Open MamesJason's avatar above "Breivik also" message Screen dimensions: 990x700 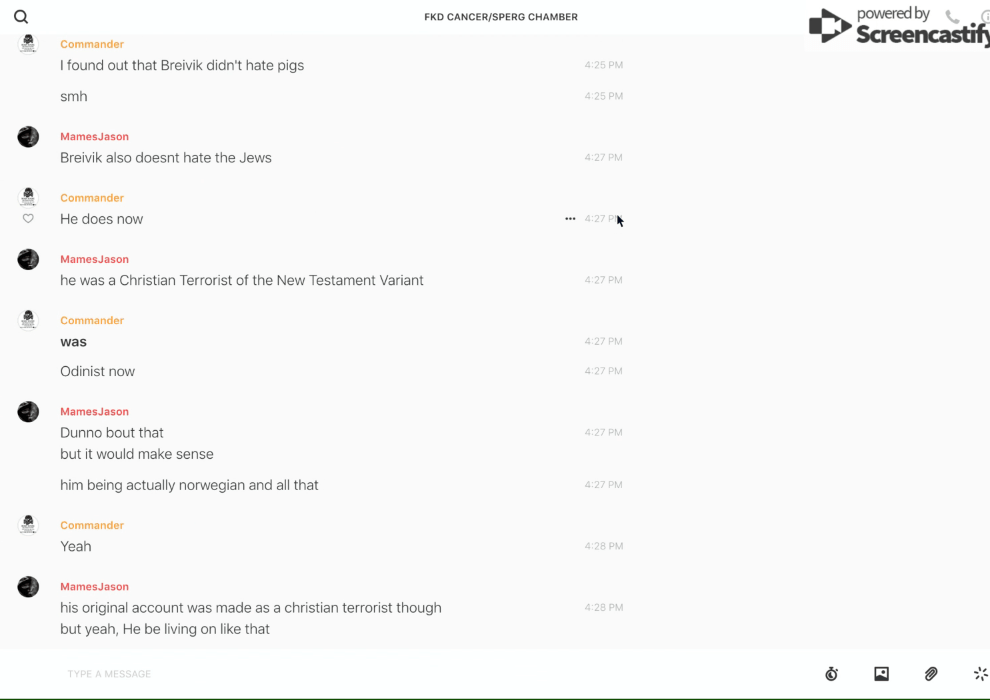pos(28,137)
